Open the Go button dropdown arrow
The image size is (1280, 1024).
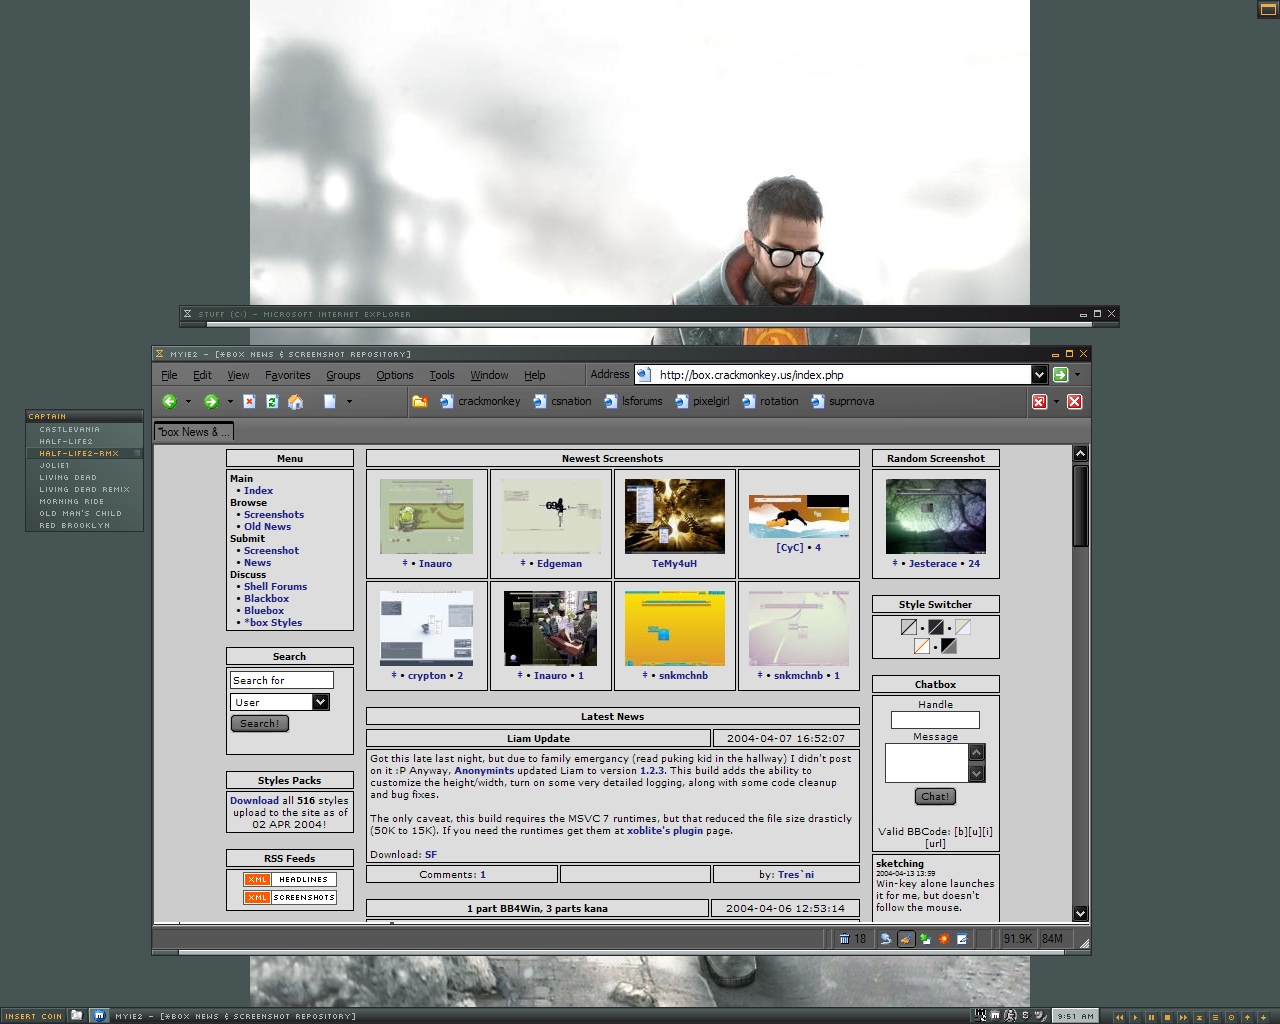[1077, 375]
